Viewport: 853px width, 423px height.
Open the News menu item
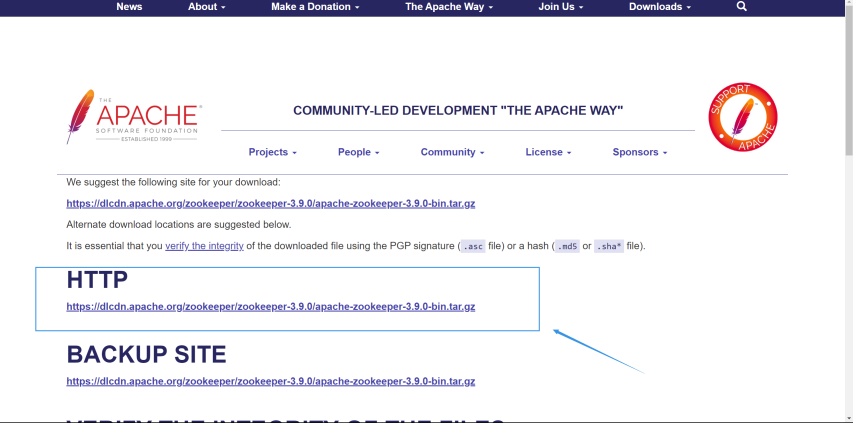tap(129, 7)
